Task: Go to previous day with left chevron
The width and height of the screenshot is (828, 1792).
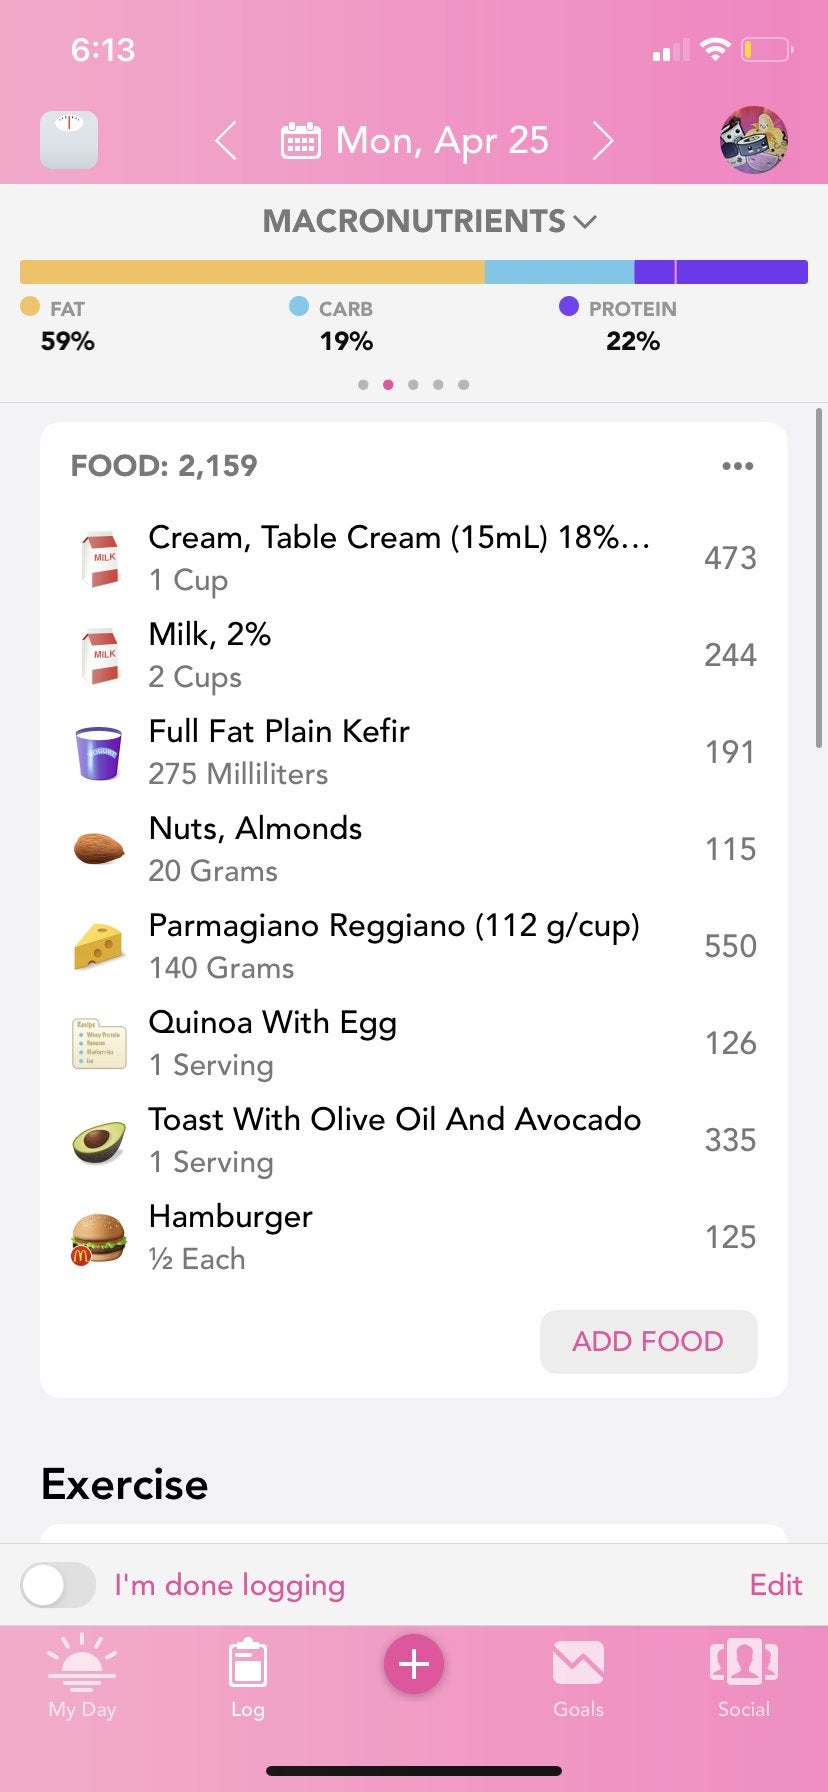Action: (227, 141)
